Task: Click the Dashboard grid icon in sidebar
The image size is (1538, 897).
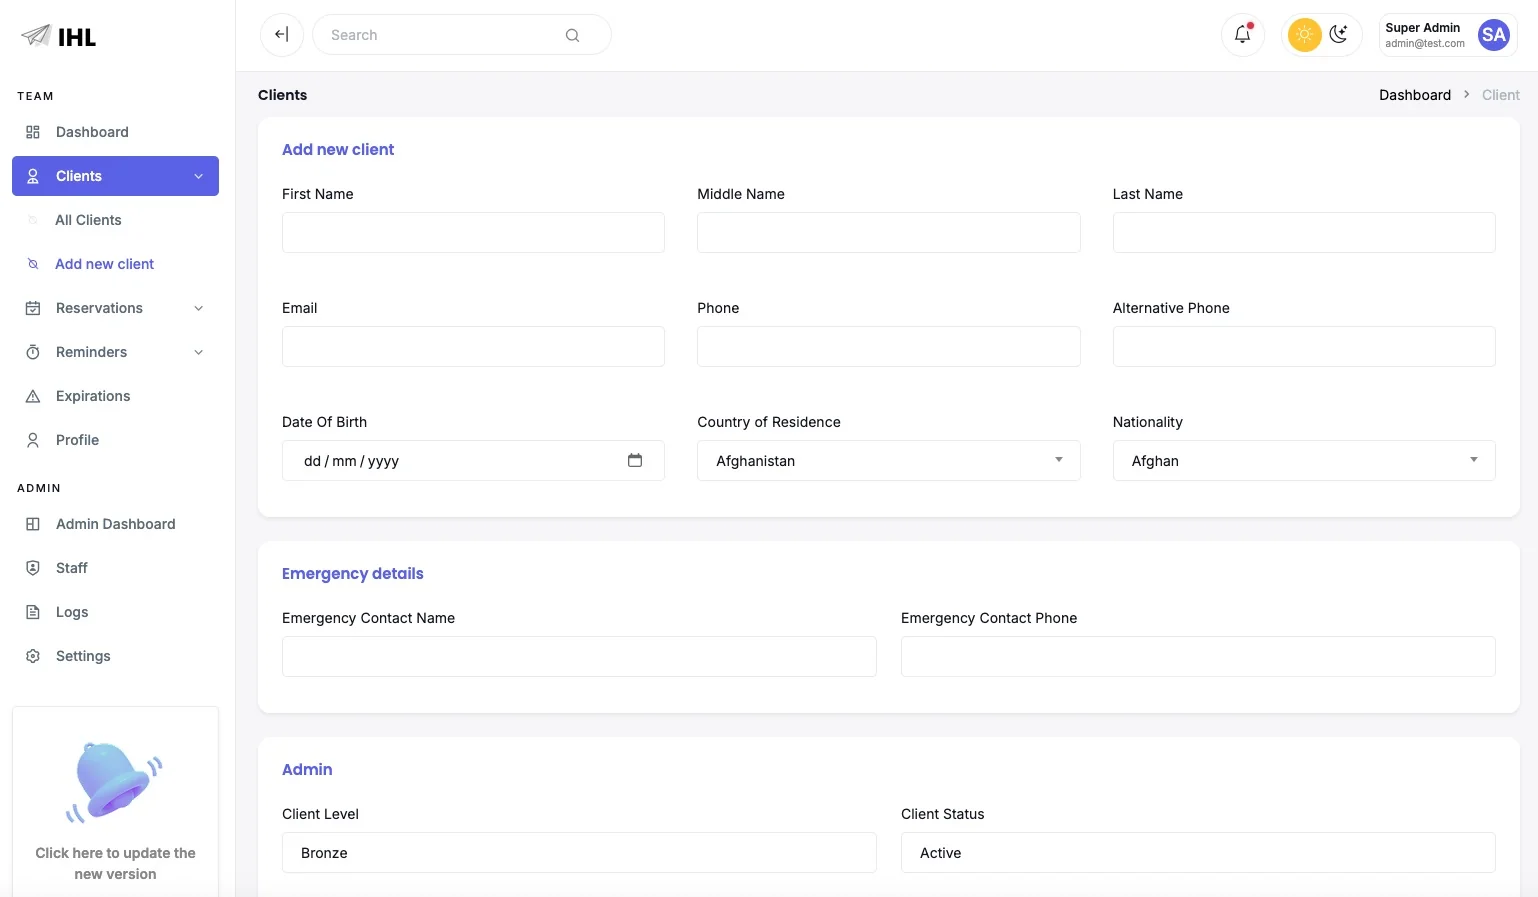Action: (33, 132)
